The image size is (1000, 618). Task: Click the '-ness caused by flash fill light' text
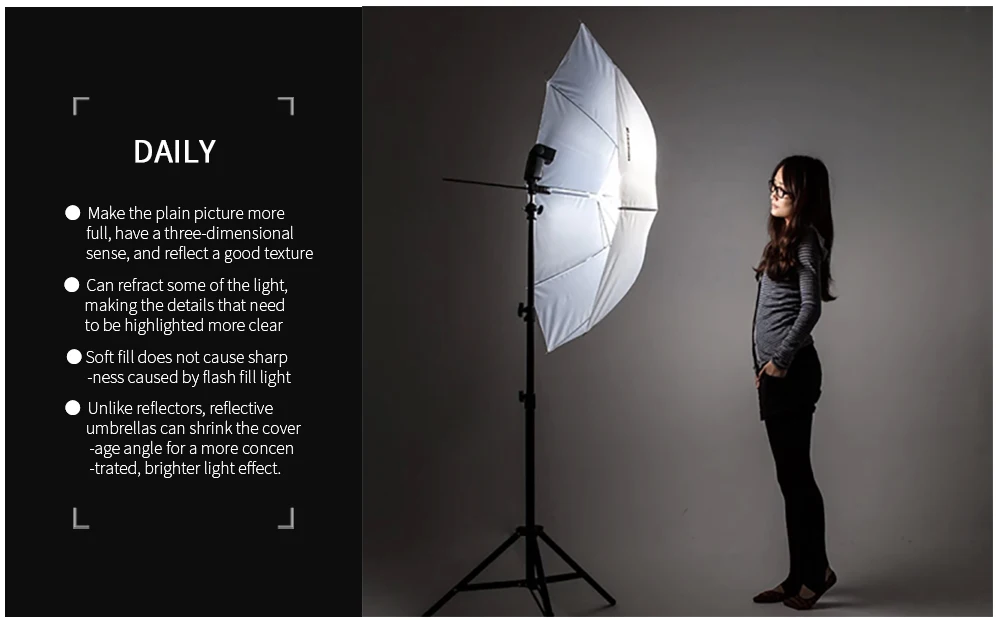click(189, 378)
